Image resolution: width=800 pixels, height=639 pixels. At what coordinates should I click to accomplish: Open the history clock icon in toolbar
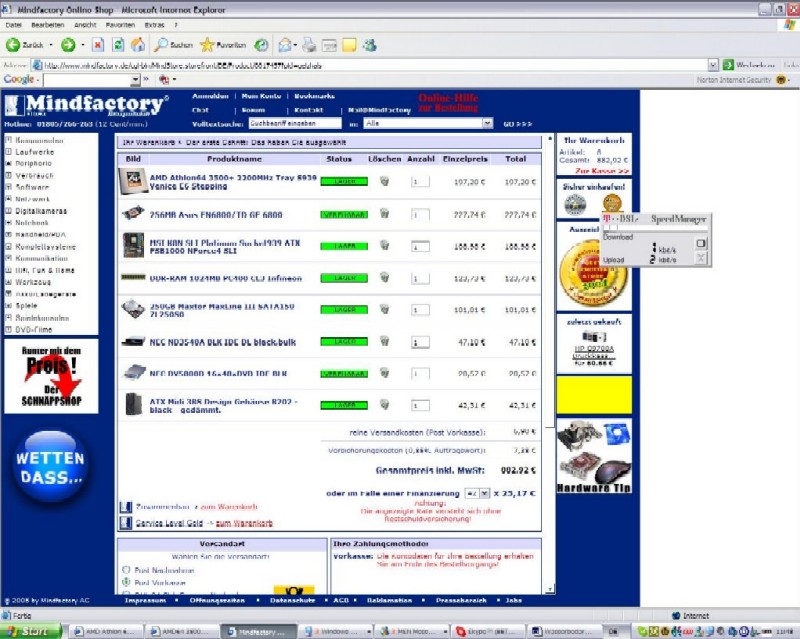261,45
